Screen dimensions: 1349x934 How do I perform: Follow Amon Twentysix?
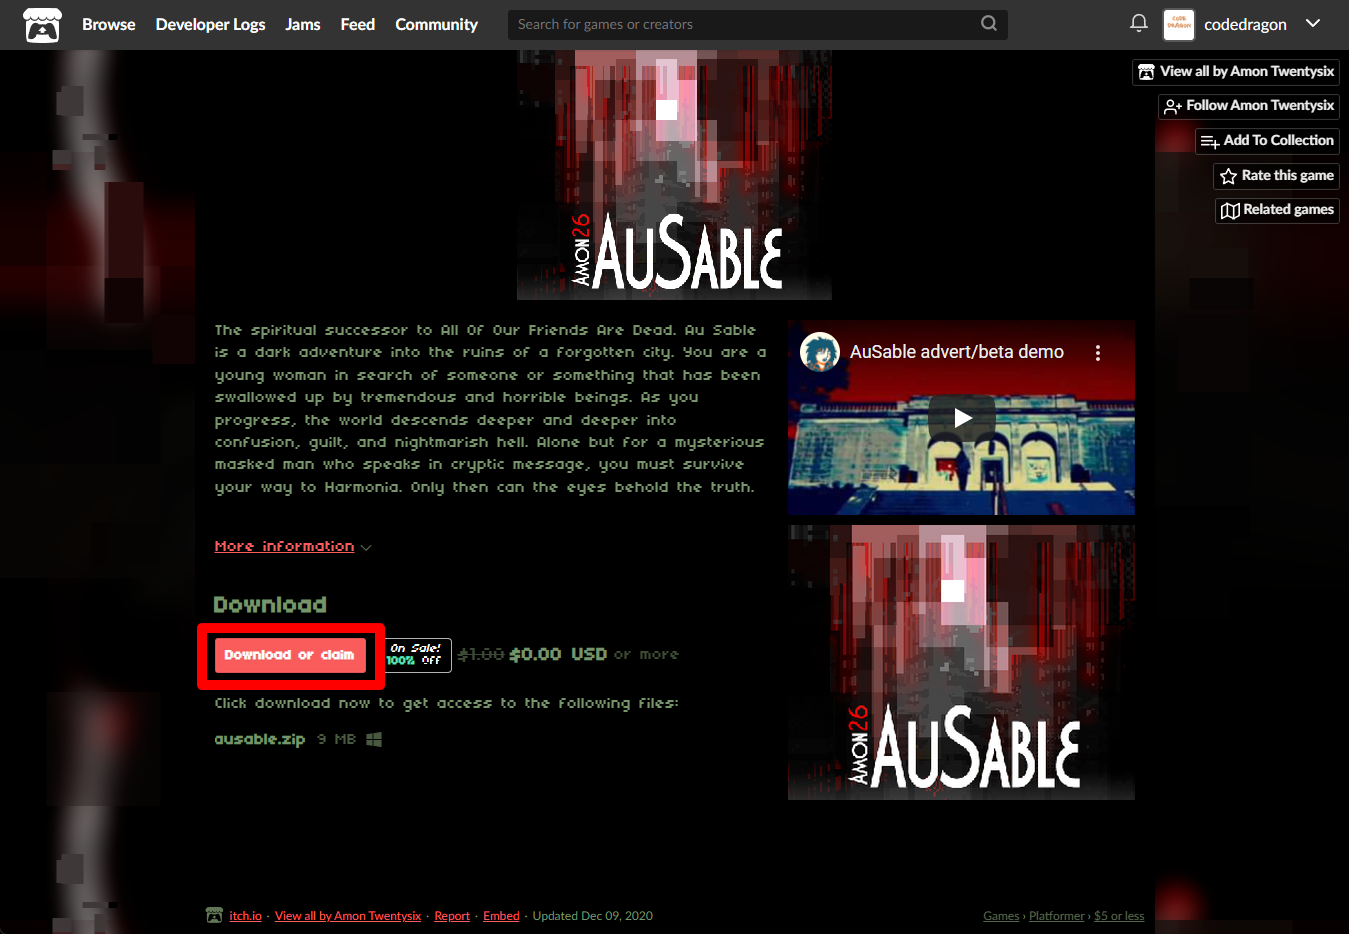(x=1249, y=106)
